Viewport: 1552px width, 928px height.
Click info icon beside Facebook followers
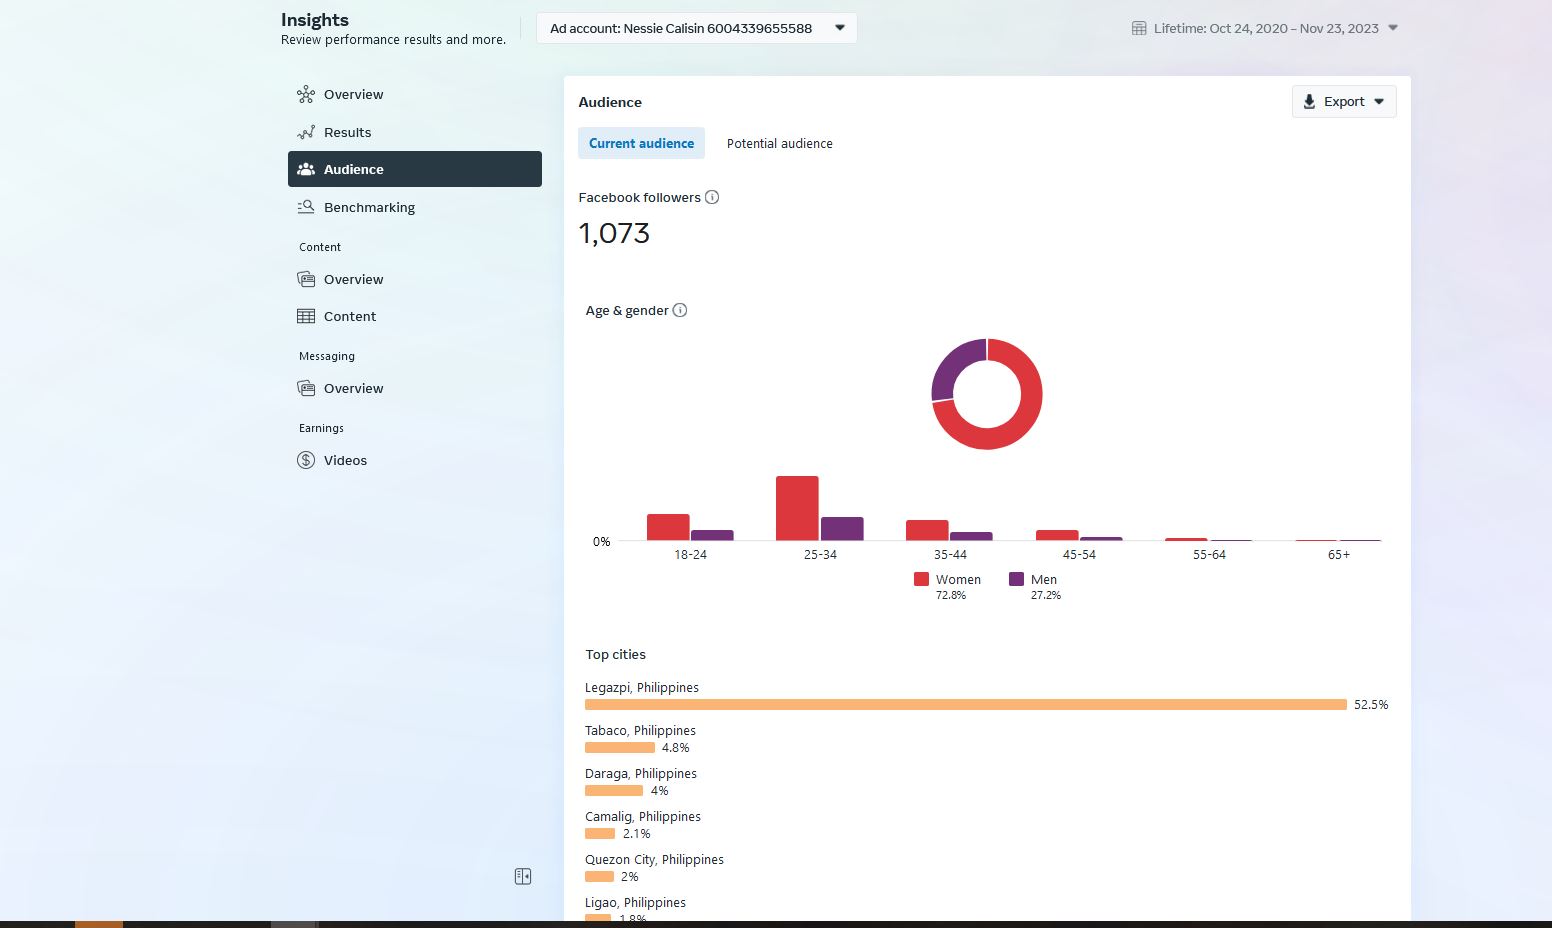pyautogui.click(x=712, y=197)
